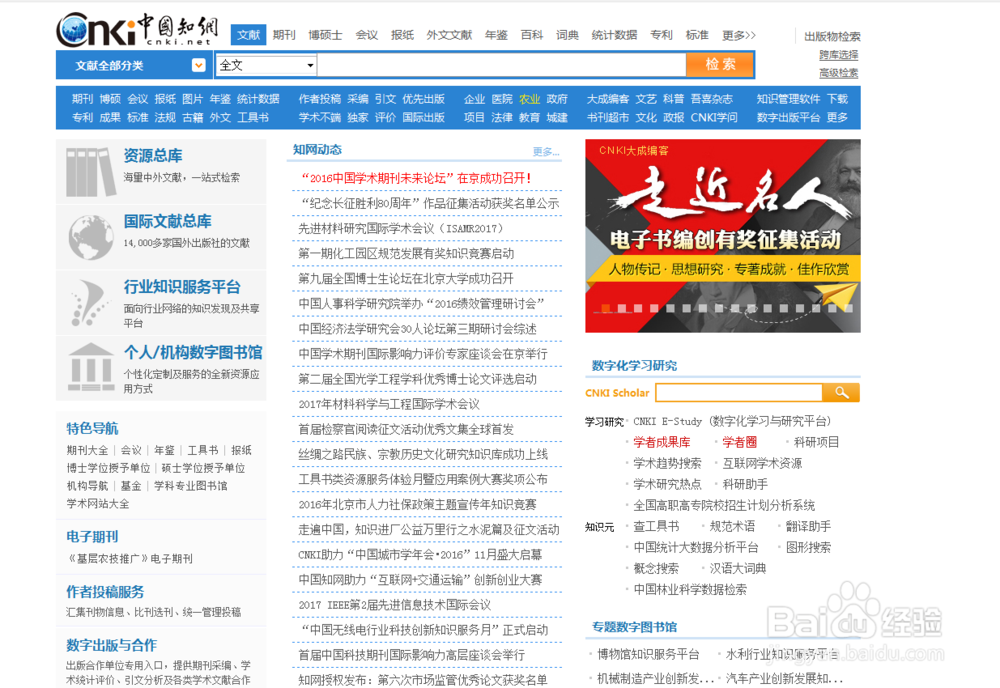The height and width of the screenshot is (688, 1000).
Task: Open 知识管理软件 navigation item
Action: point(788,99)
